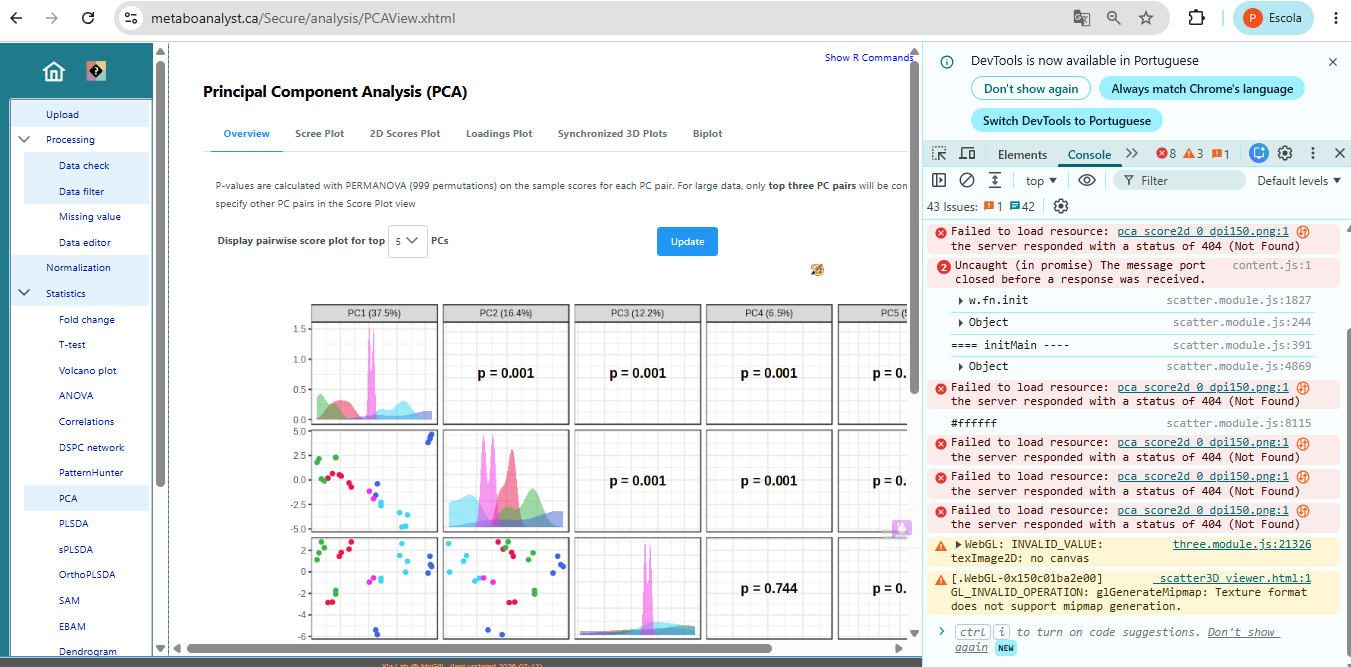Viewport: 1351px width, 667px height.
Task: Open the Show R Commands link
Action: pos(869,58)
